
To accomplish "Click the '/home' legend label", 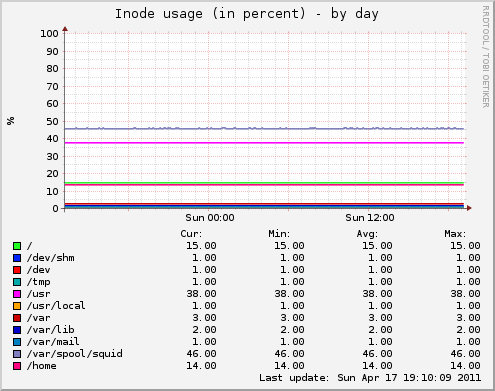I will 42,366.
